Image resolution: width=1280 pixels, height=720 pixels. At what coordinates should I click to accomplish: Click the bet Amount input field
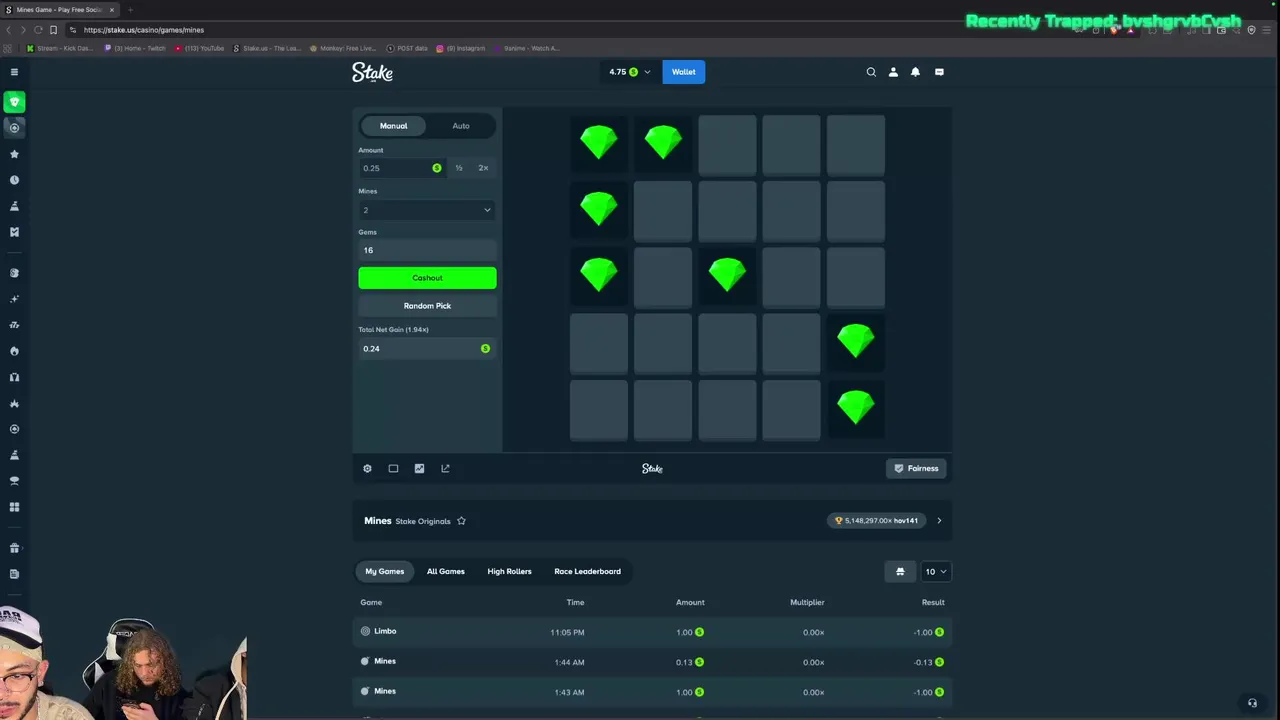(402, 168)
